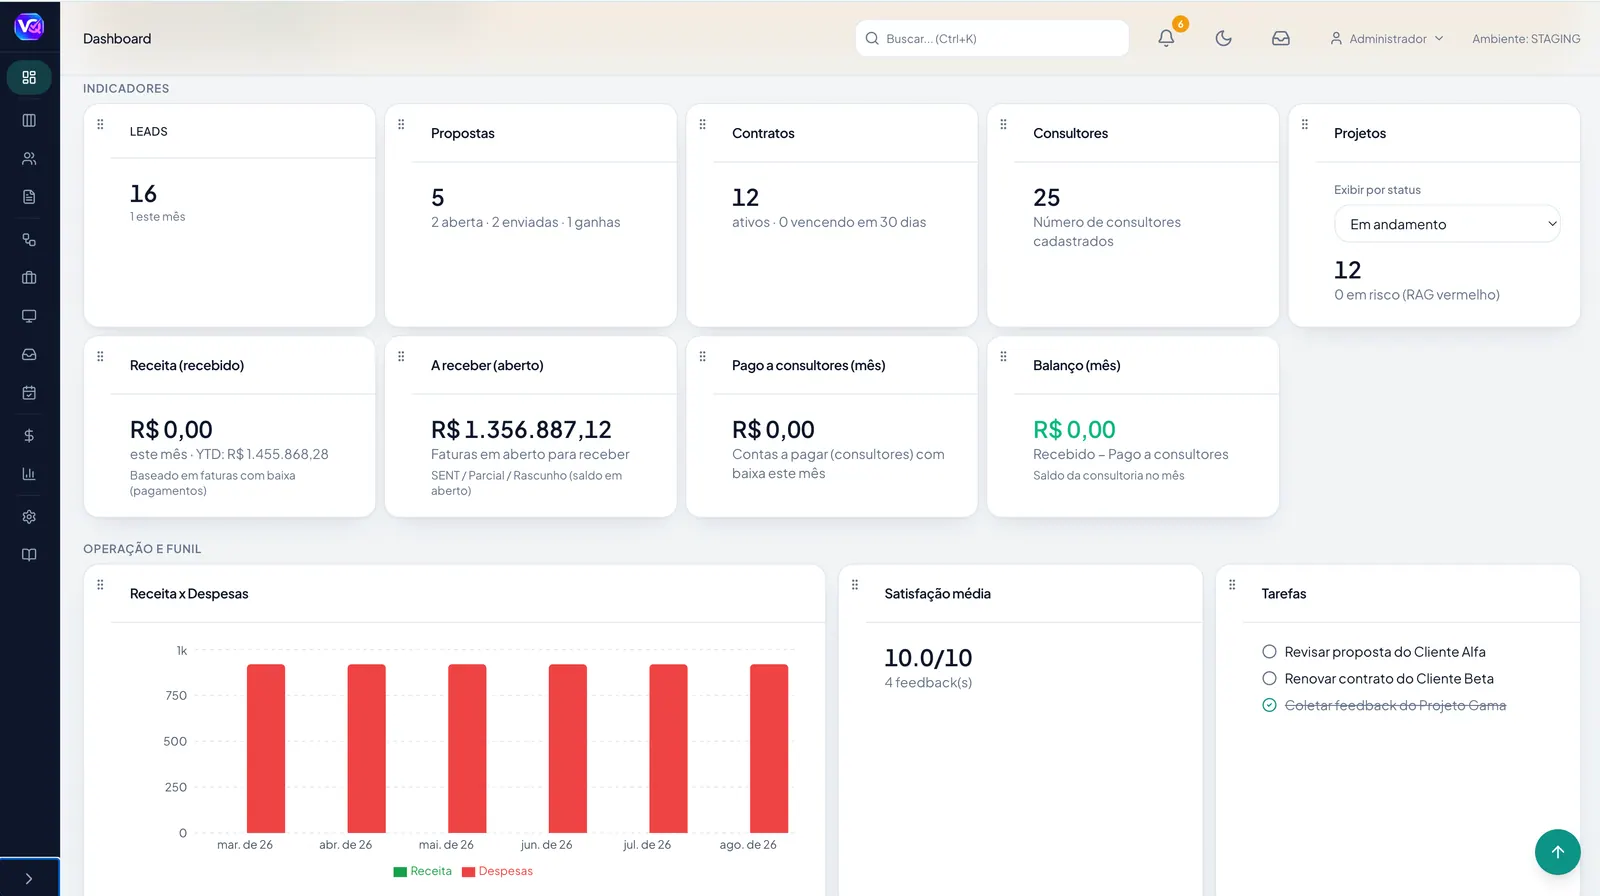
Task: Open the monitor icon in sidebar
Action: tap(29, 316)
